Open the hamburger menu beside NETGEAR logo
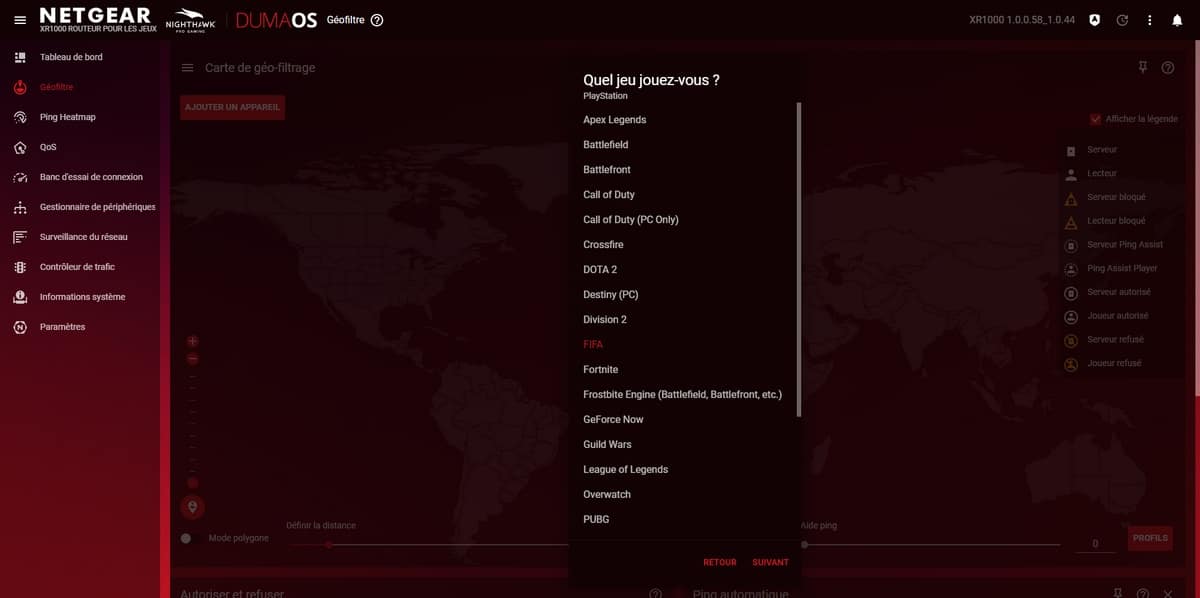The width and height of the screenshot is (1200, 598). tap(20, 20)
